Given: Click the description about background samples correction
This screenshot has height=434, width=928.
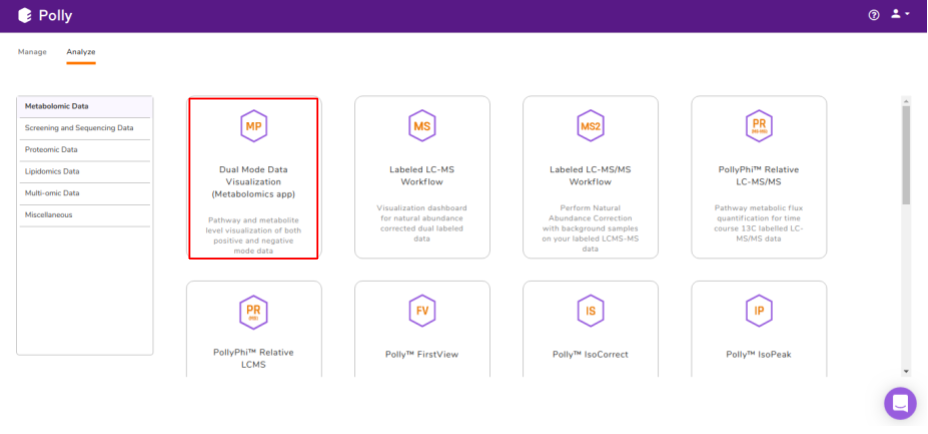Looking at the screenshot, I should [x=591, y=229].
